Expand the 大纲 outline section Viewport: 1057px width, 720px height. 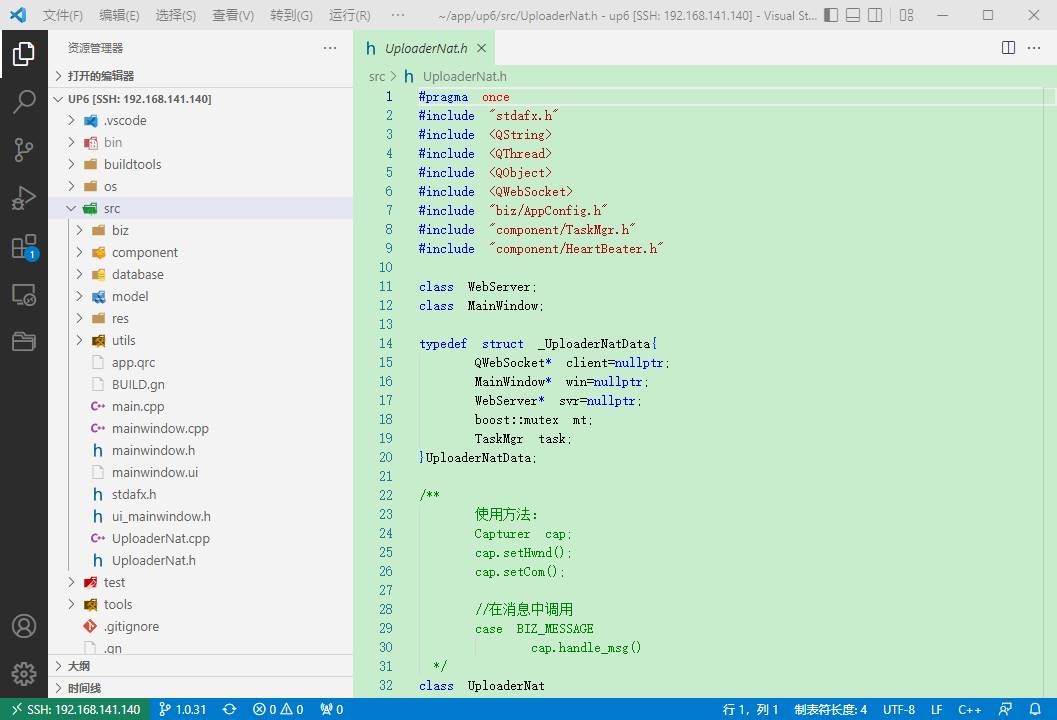78,665
